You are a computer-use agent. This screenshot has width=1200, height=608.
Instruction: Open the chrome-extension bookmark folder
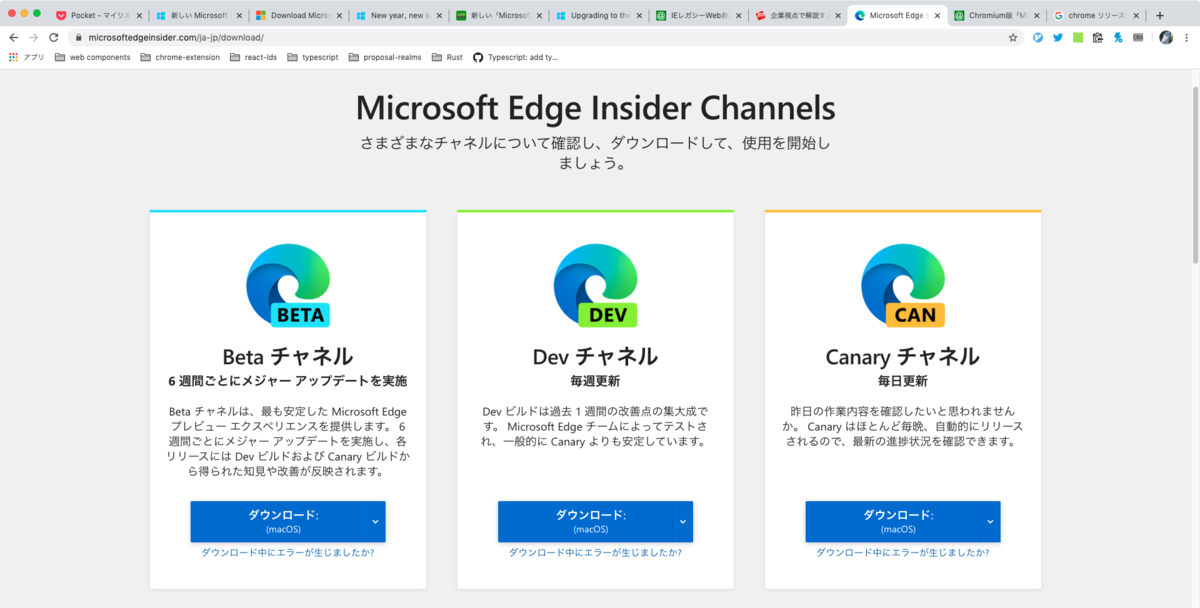pyautogui.click(x=180, y=57)
